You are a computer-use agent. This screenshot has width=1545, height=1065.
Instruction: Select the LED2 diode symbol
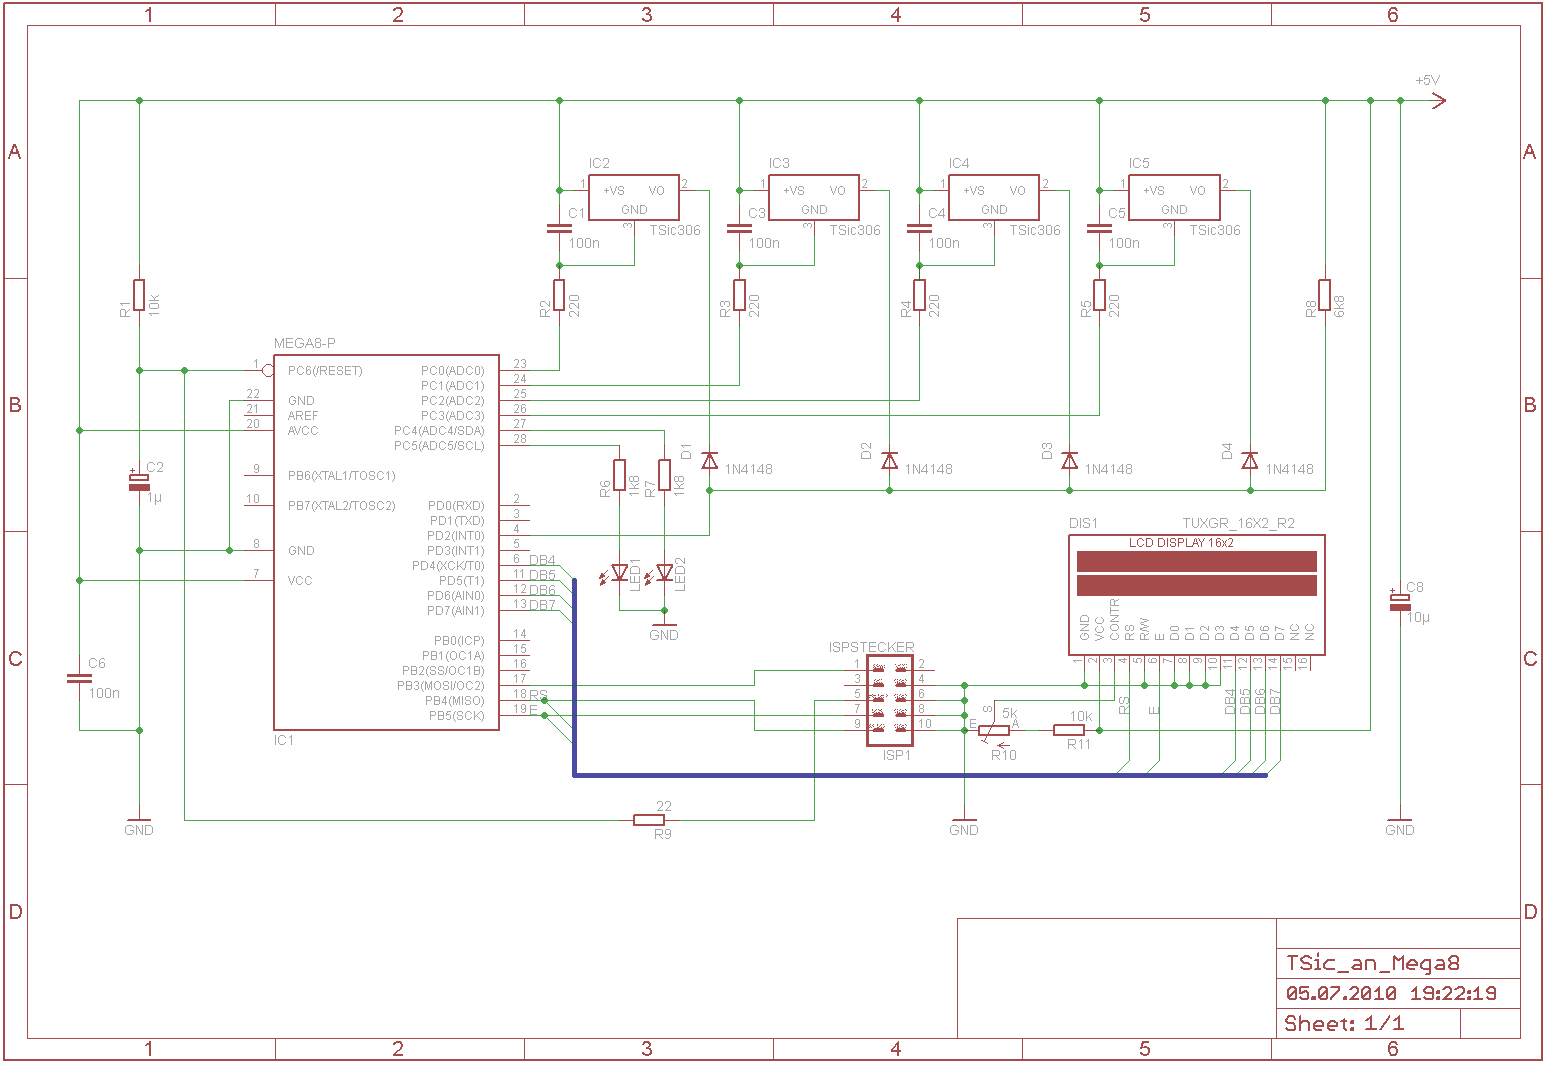click(663, 572)
